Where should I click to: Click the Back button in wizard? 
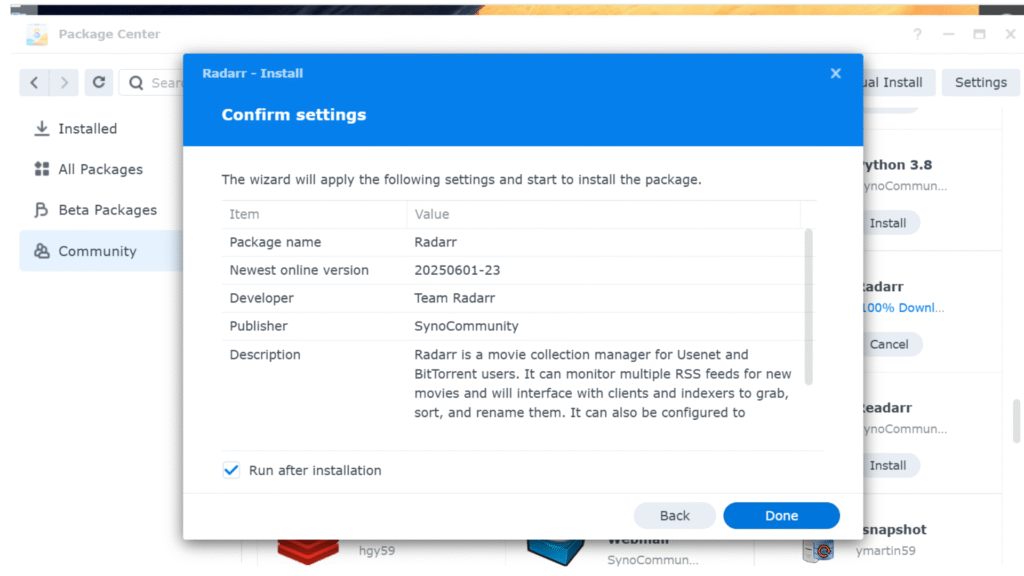(x=674, y=516)
